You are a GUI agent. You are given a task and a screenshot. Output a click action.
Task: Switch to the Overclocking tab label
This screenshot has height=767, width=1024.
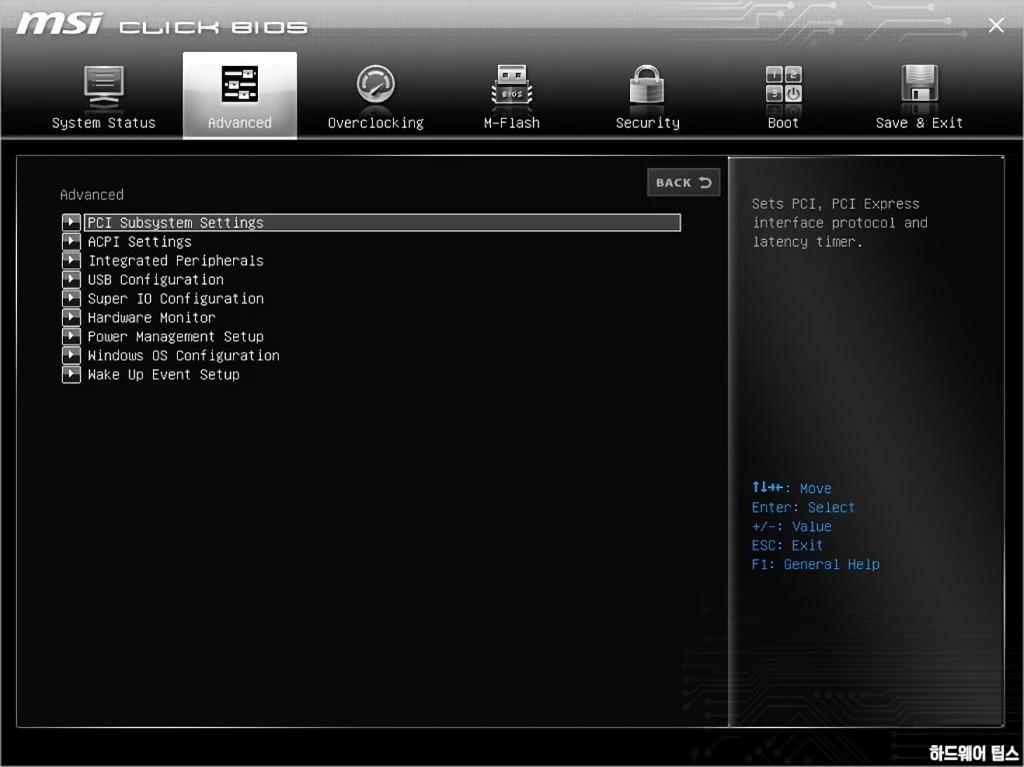click(x=376, y=123)
